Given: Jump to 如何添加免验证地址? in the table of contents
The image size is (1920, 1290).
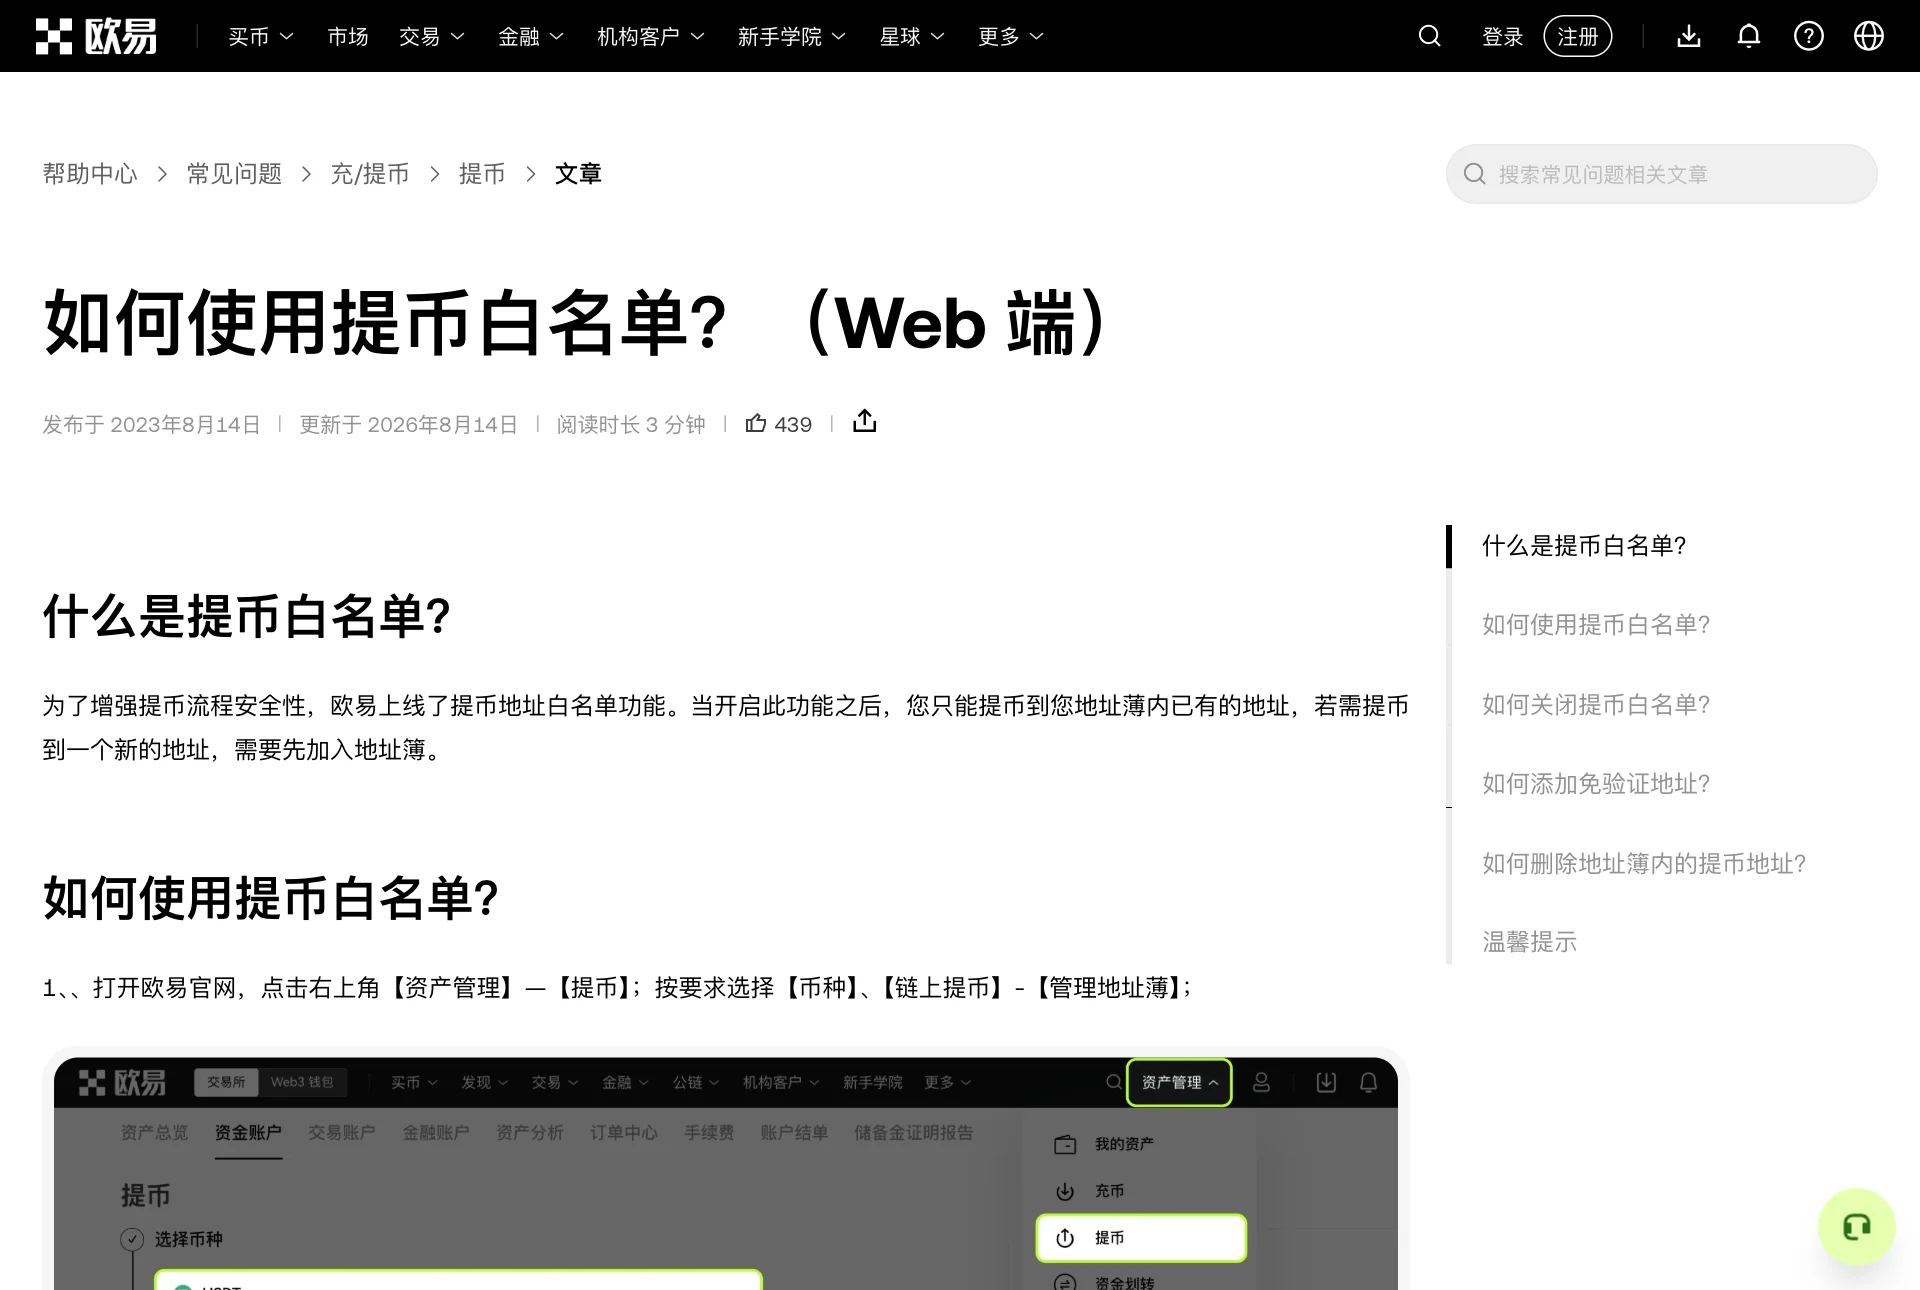Looking at the screenshot, I should [x=1596, y=784].
